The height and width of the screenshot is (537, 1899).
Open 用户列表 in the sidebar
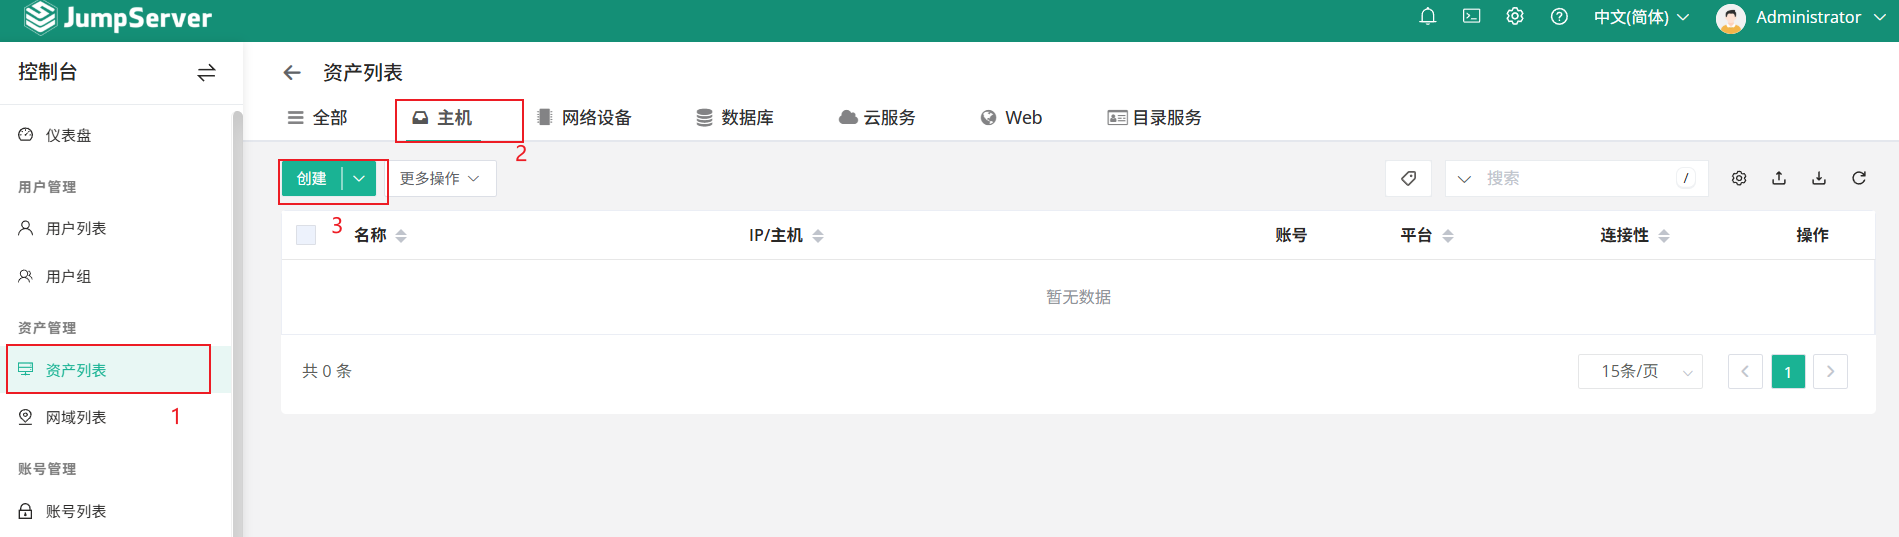click(116, 228)
